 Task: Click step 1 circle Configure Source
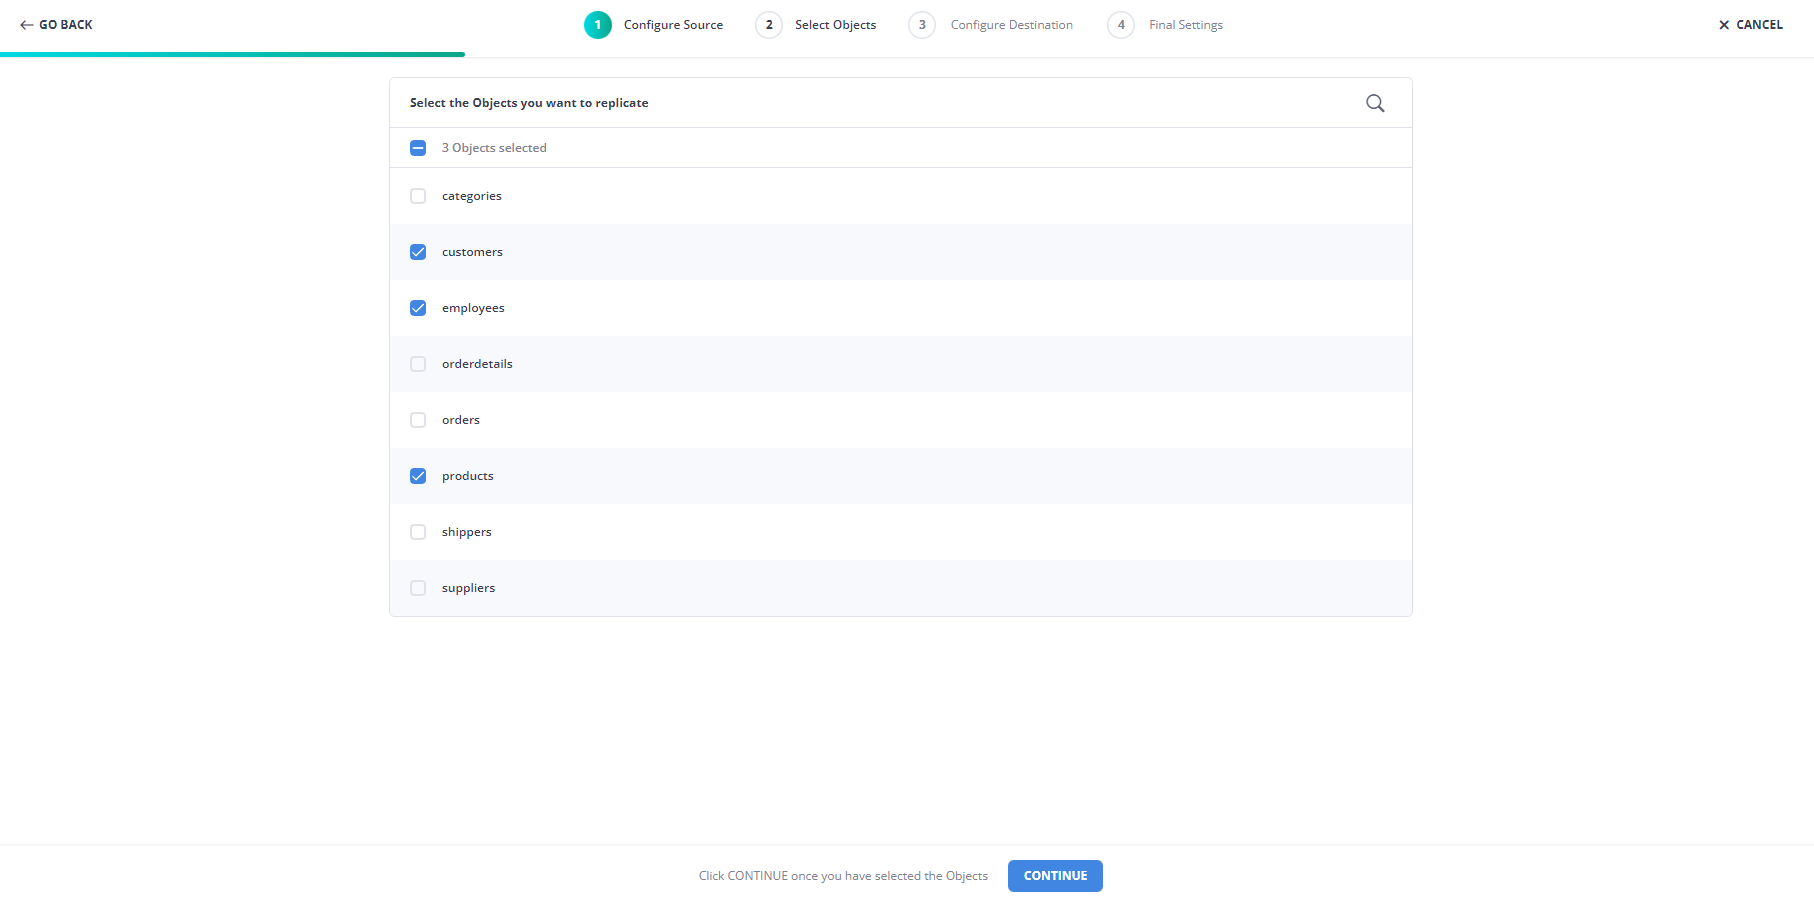tap(598, 25)
